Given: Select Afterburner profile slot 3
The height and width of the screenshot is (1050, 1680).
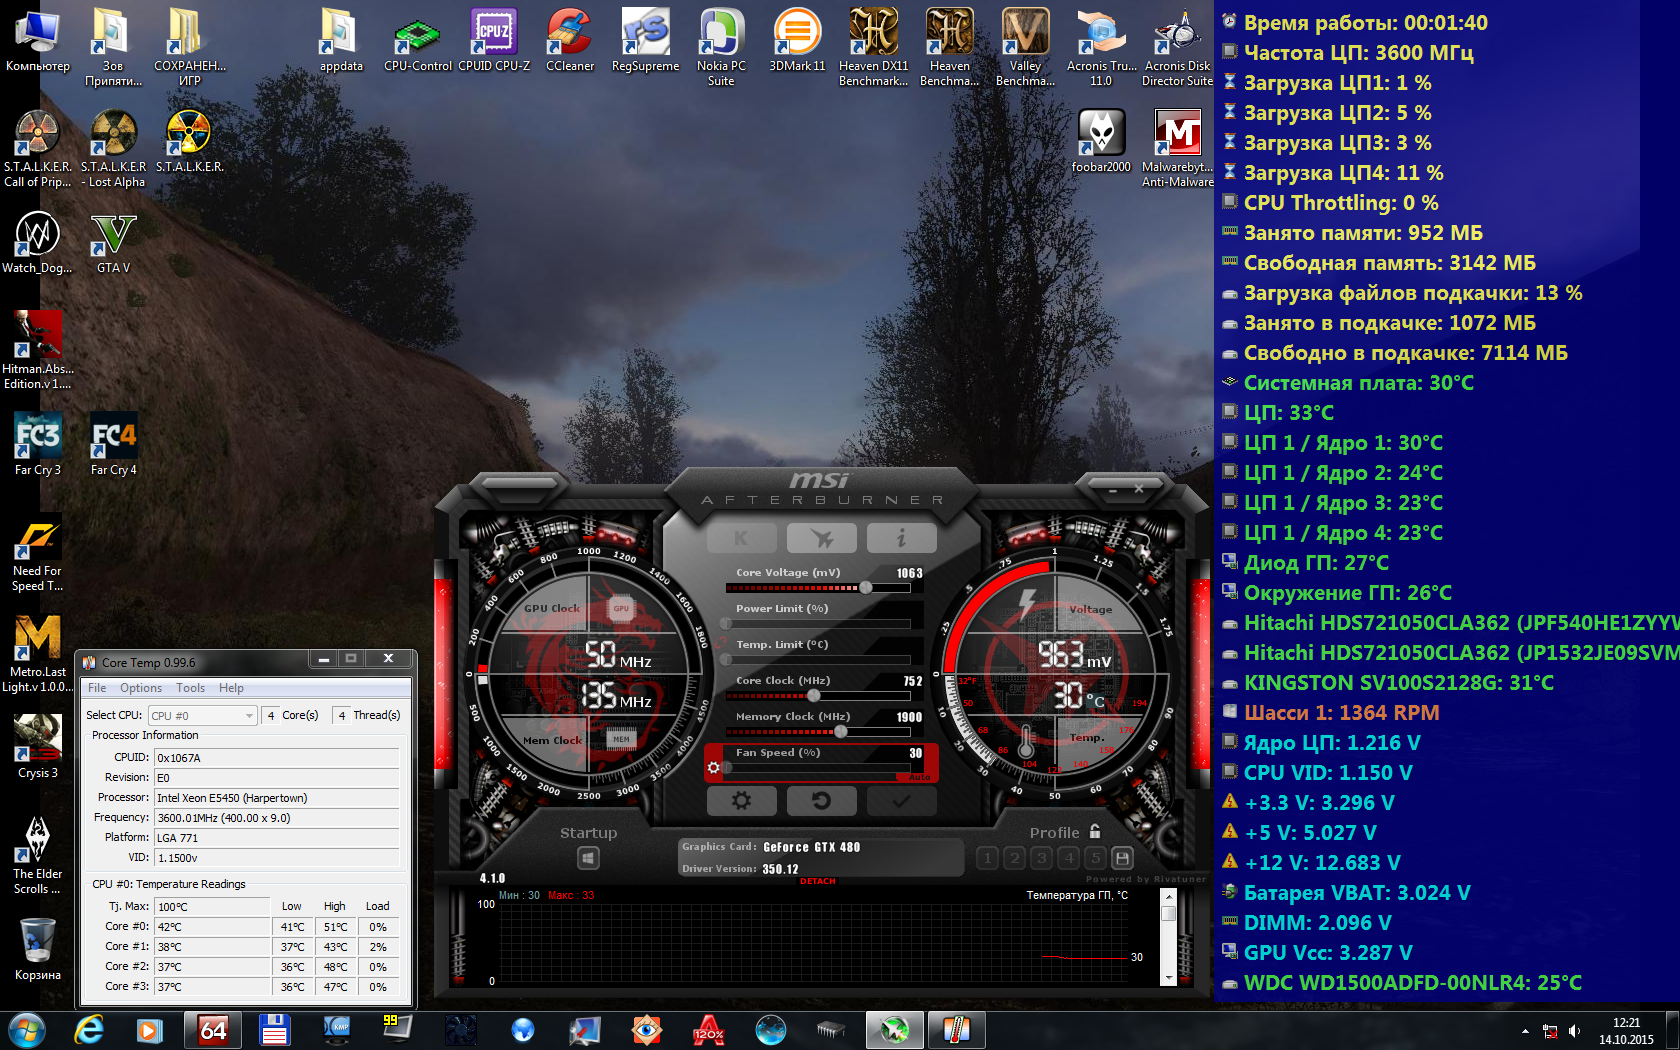Looking at the screenshot, I should (x=1042, y=858).
